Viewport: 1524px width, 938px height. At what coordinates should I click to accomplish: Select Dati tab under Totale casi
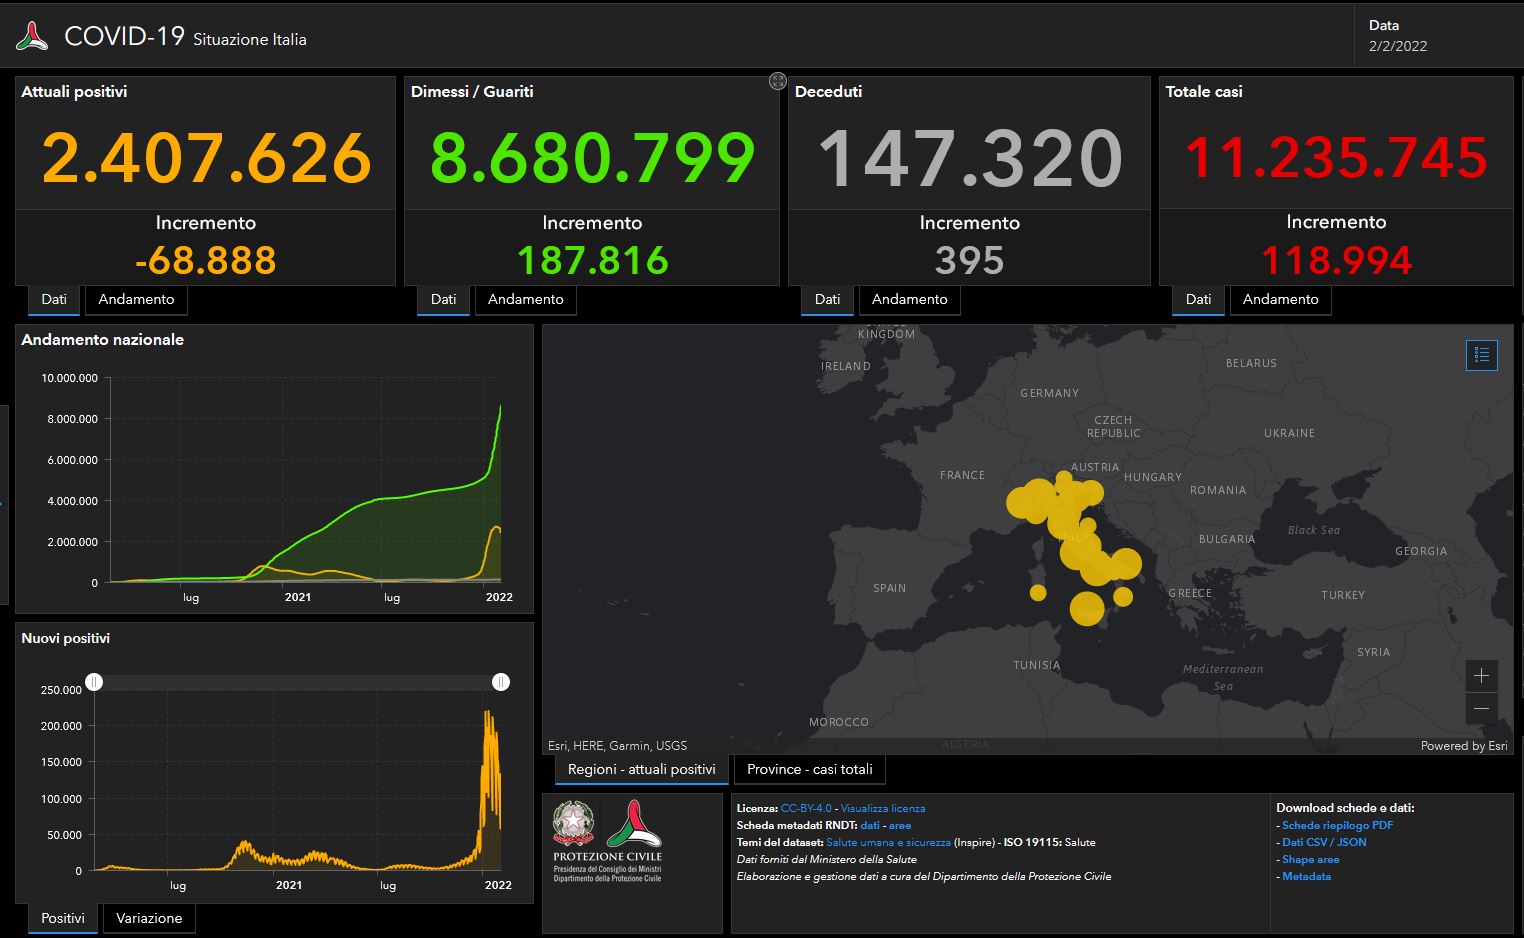point(1198,299)
